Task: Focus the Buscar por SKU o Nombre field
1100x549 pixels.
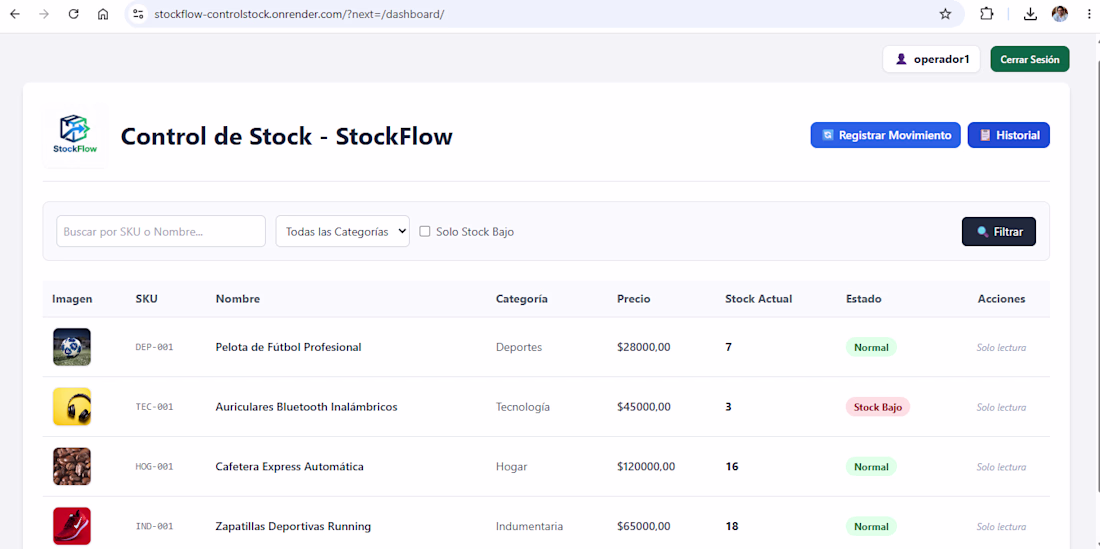Action: click(x=161, y=231)
